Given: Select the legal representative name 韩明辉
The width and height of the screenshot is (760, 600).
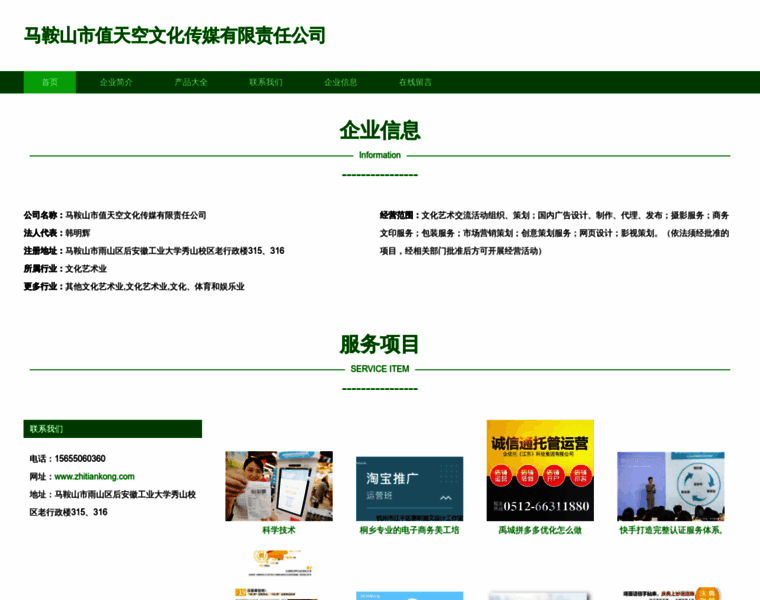Looking at the screenshot, I should 78,233.
